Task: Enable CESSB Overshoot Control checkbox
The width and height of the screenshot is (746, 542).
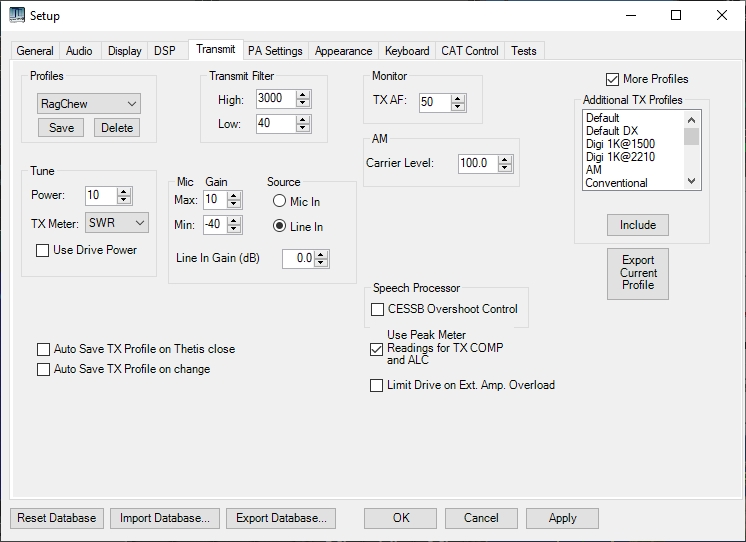Action: (x=378, y=309)
